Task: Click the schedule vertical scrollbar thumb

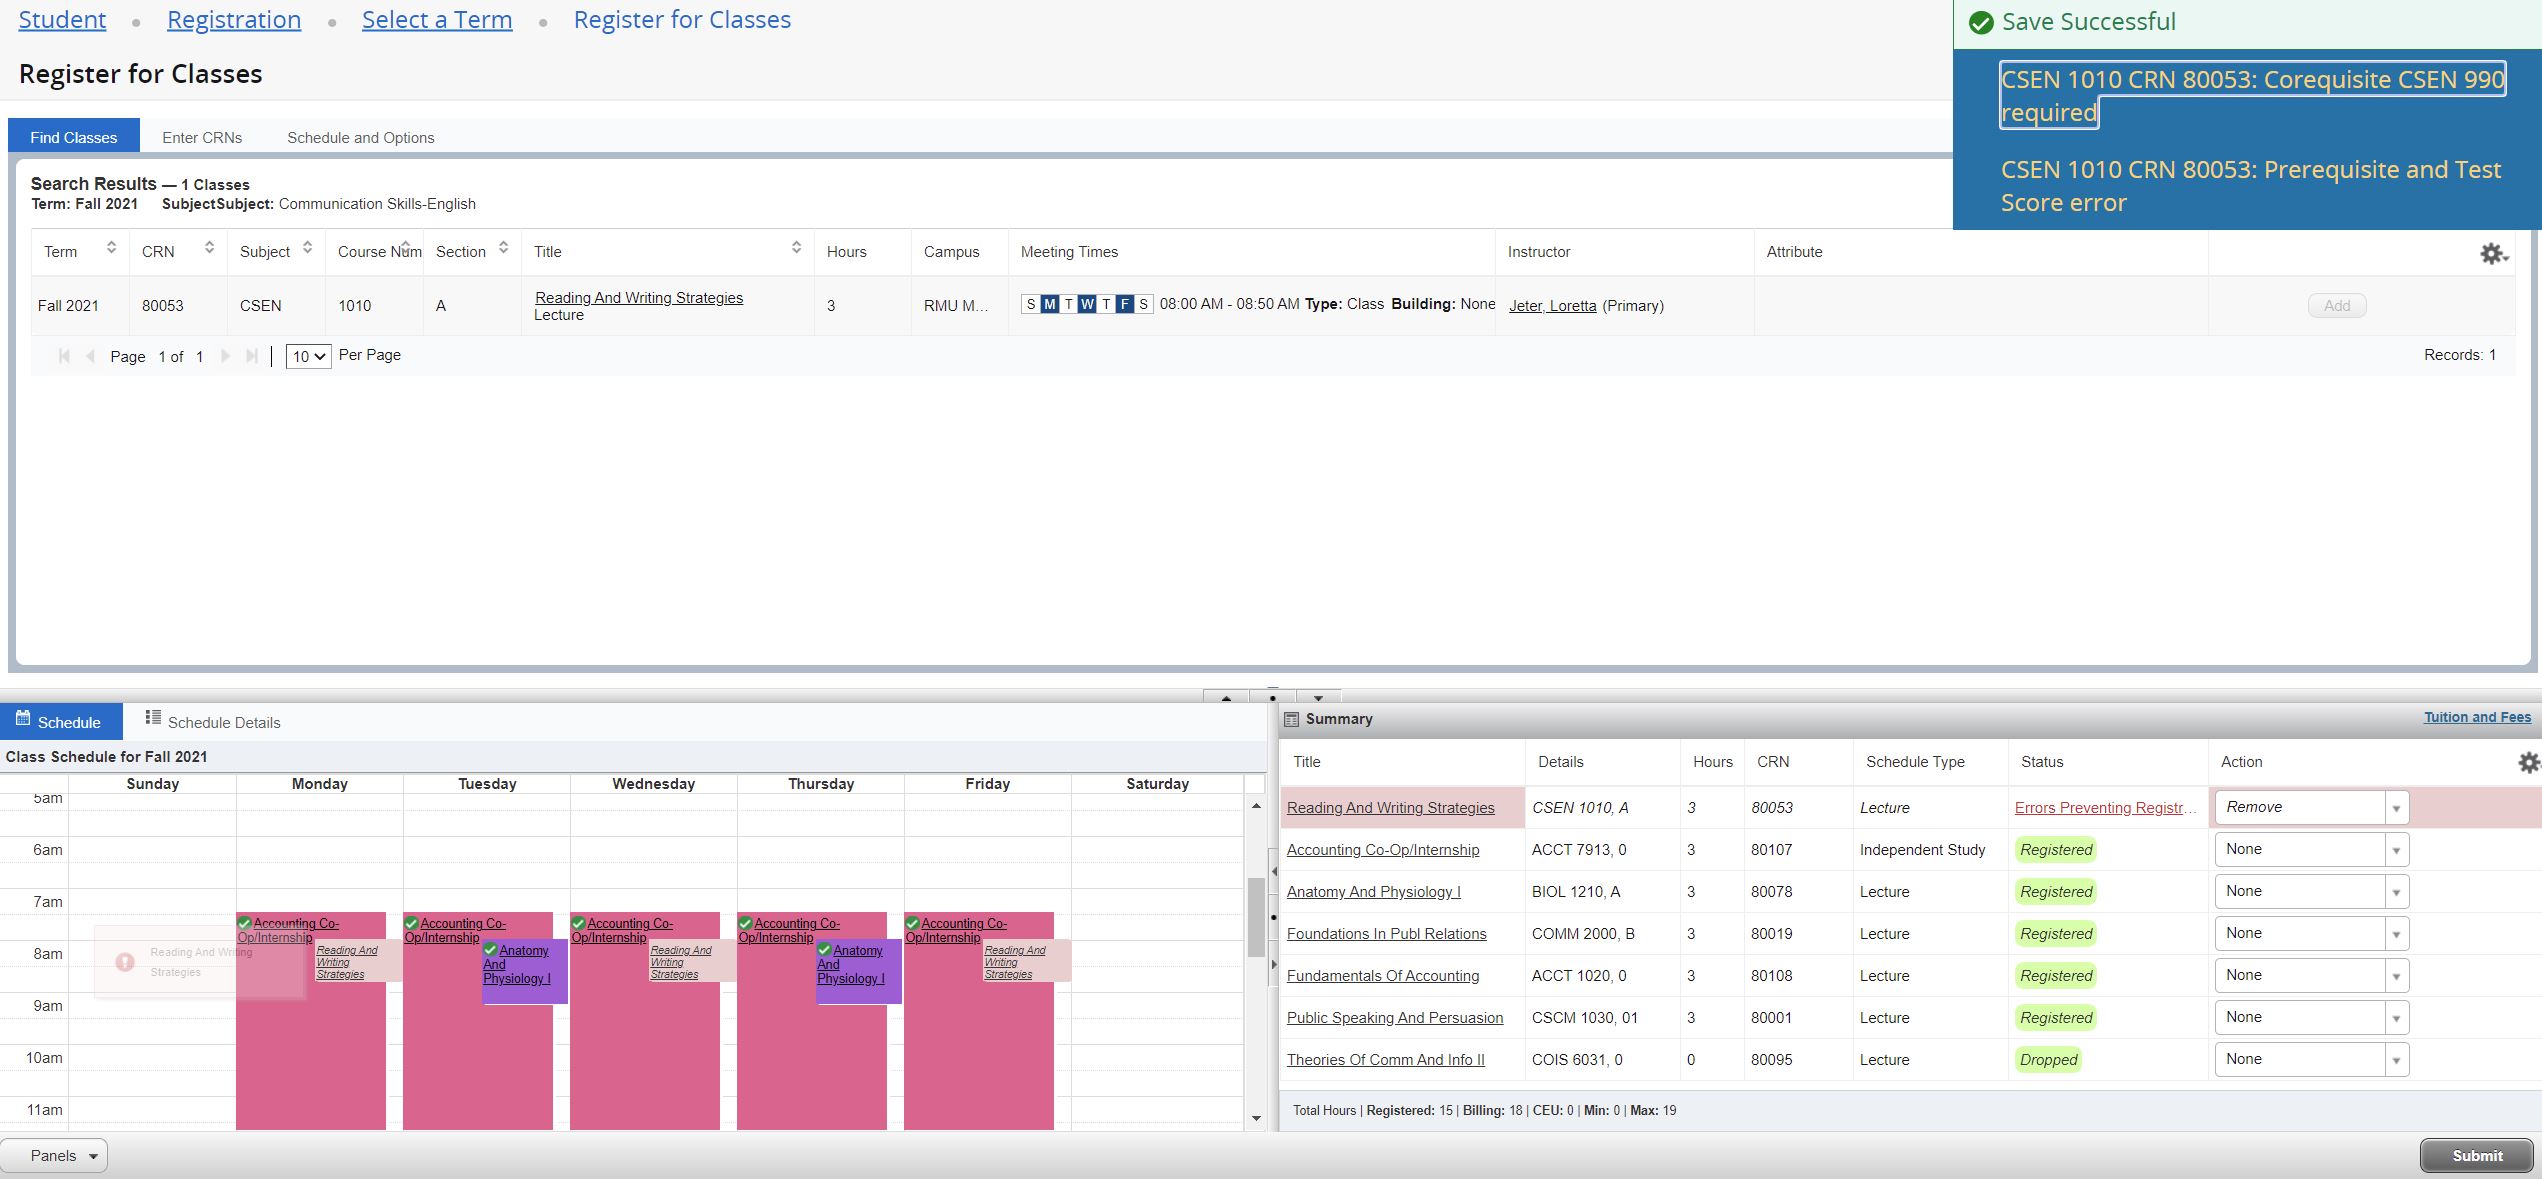Action: coord(1256,916)
